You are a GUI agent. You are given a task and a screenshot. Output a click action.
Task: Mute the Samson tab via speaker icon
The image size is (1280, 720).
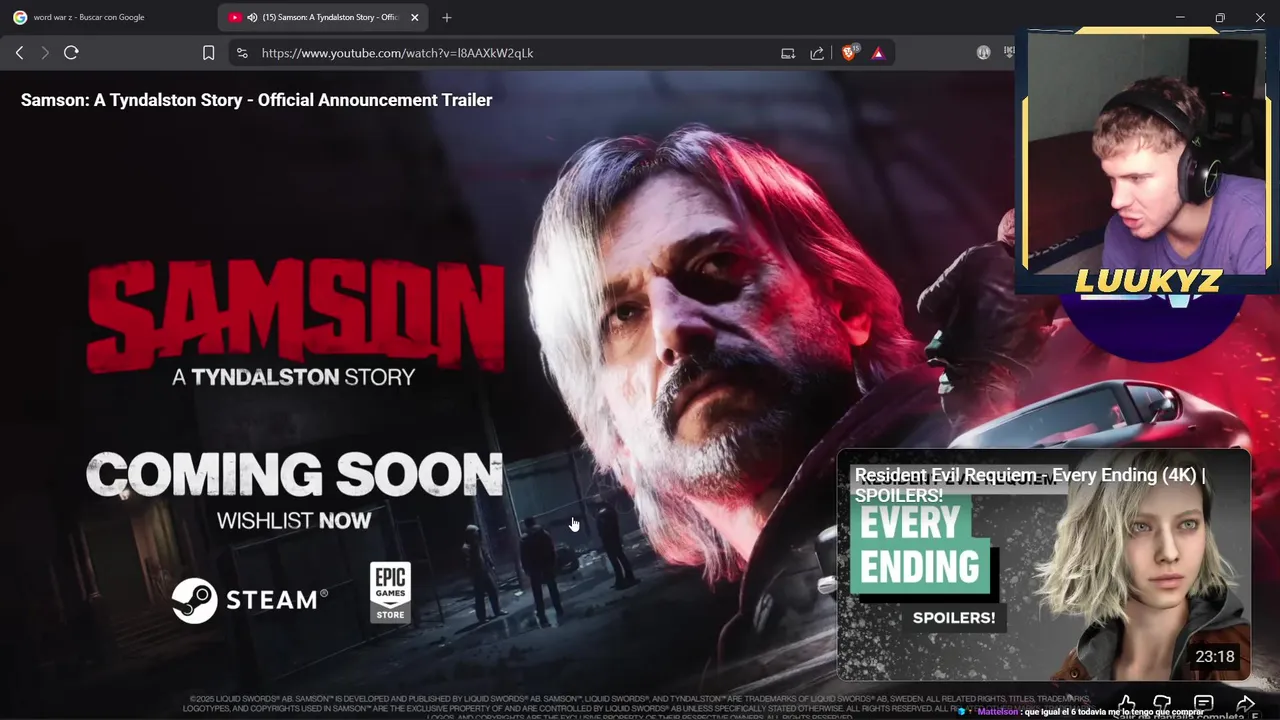[x=252, y=17]
